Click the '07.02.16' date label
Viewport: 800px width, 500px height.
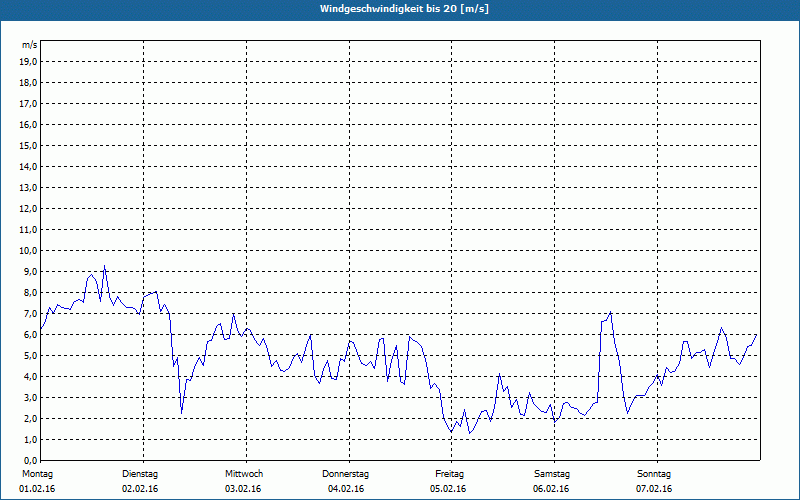point(655,489)
